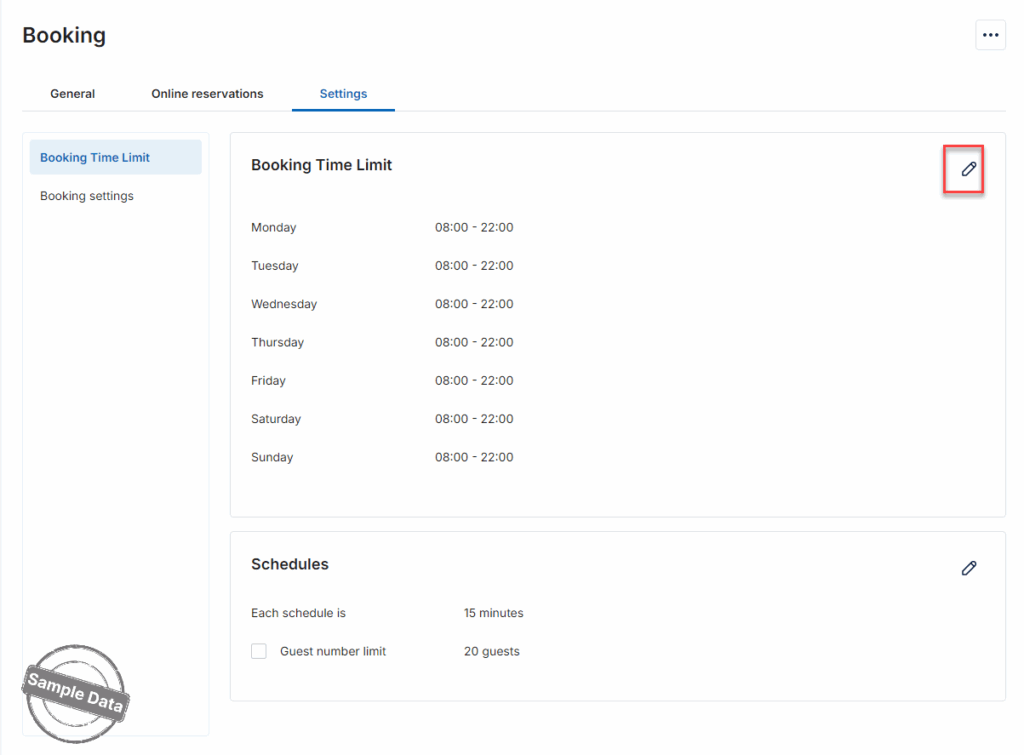This screenshot has height=755, width=1024.
Task: Select Booking Time Limit in the sidebar
Action: point(95,158)
